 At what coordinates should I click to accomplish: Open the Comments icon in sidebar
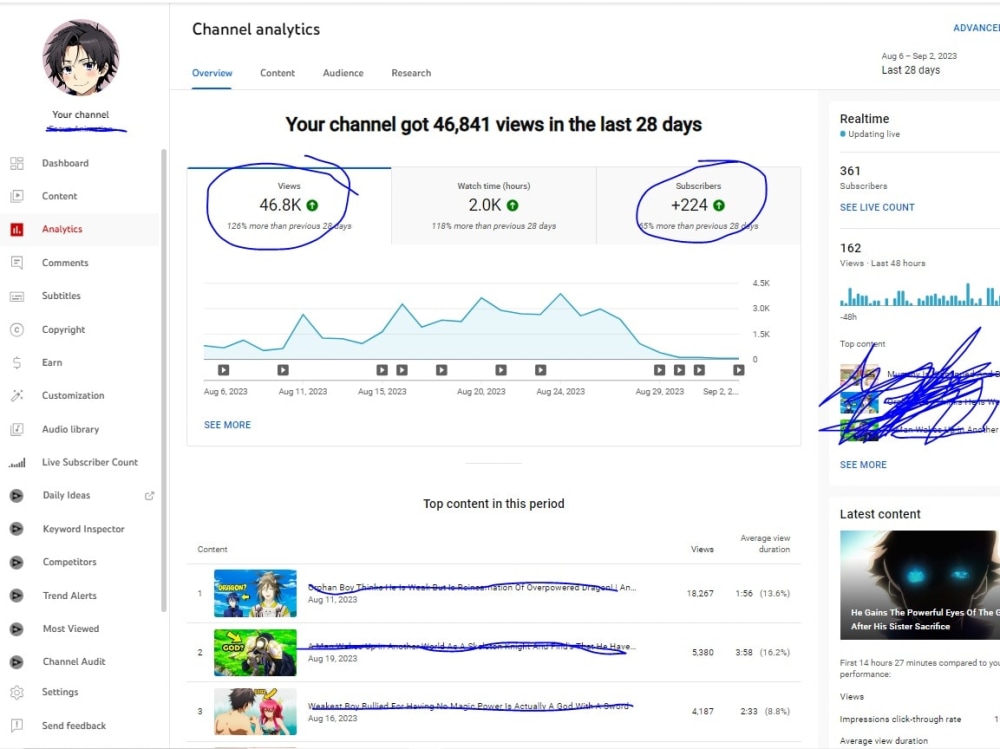[x=17, y=262]
